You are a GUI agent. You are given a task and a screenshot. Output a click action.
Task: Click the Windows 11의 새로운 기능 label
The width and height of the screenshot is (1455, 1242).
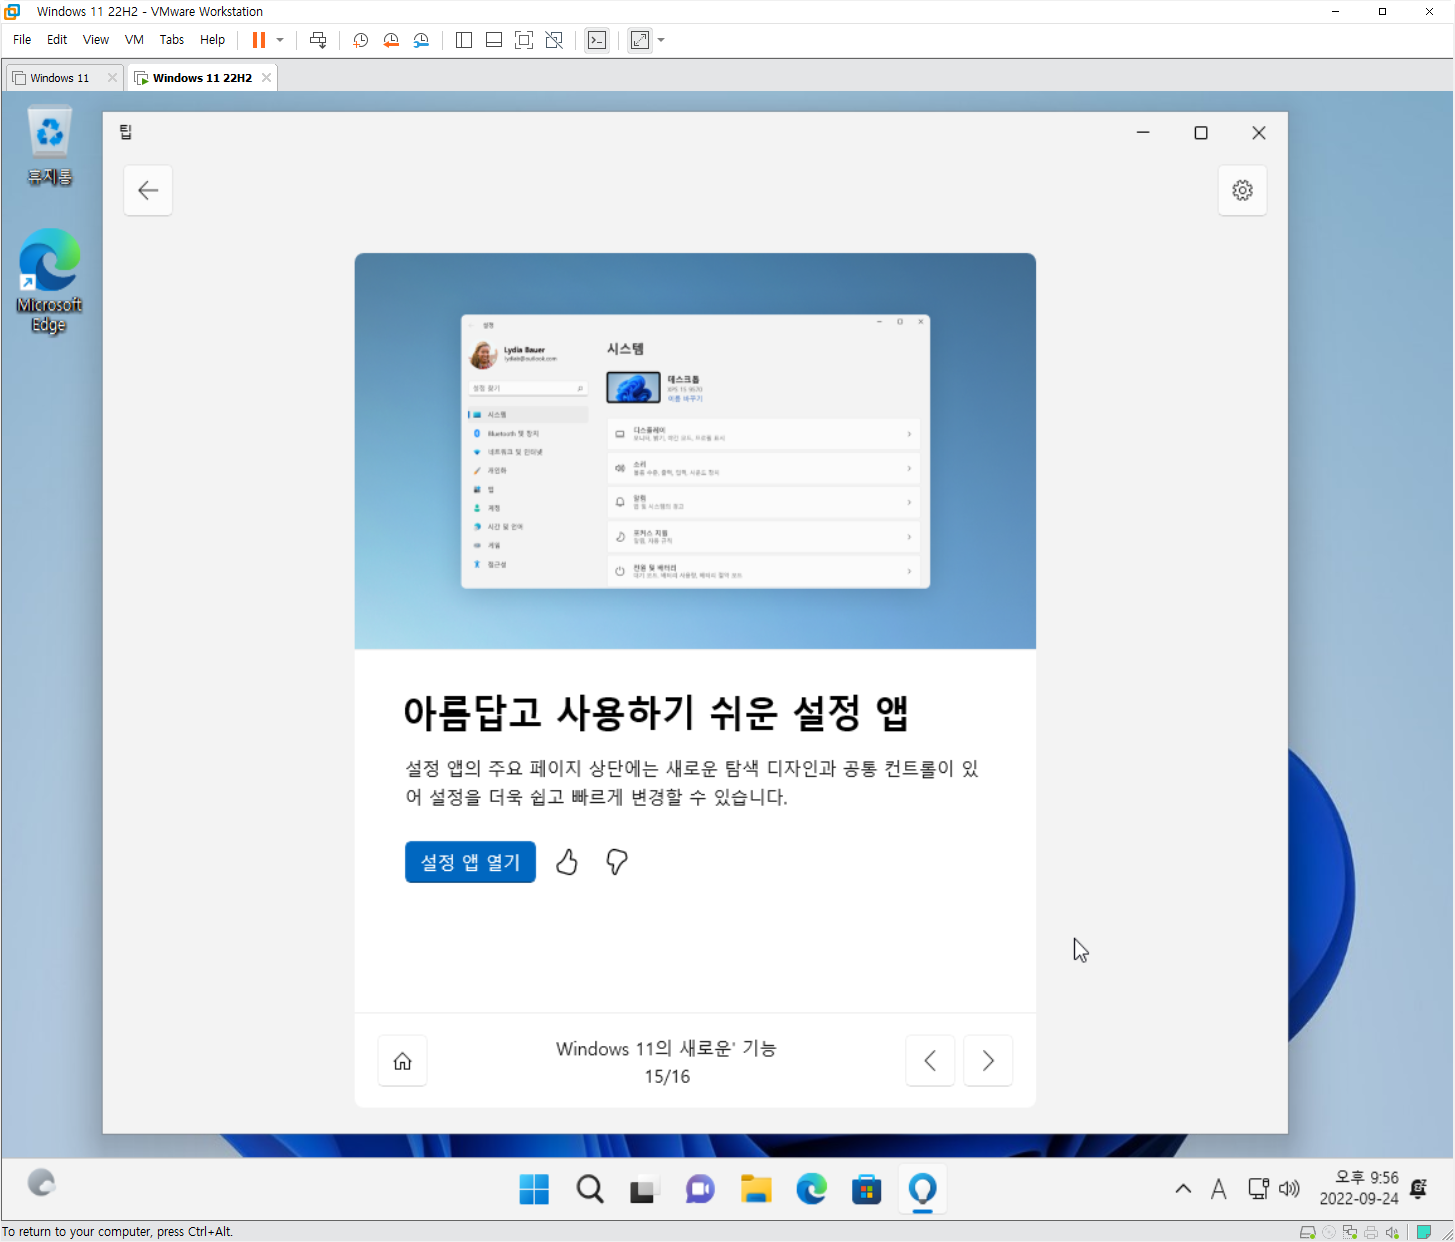[667, 1048]
